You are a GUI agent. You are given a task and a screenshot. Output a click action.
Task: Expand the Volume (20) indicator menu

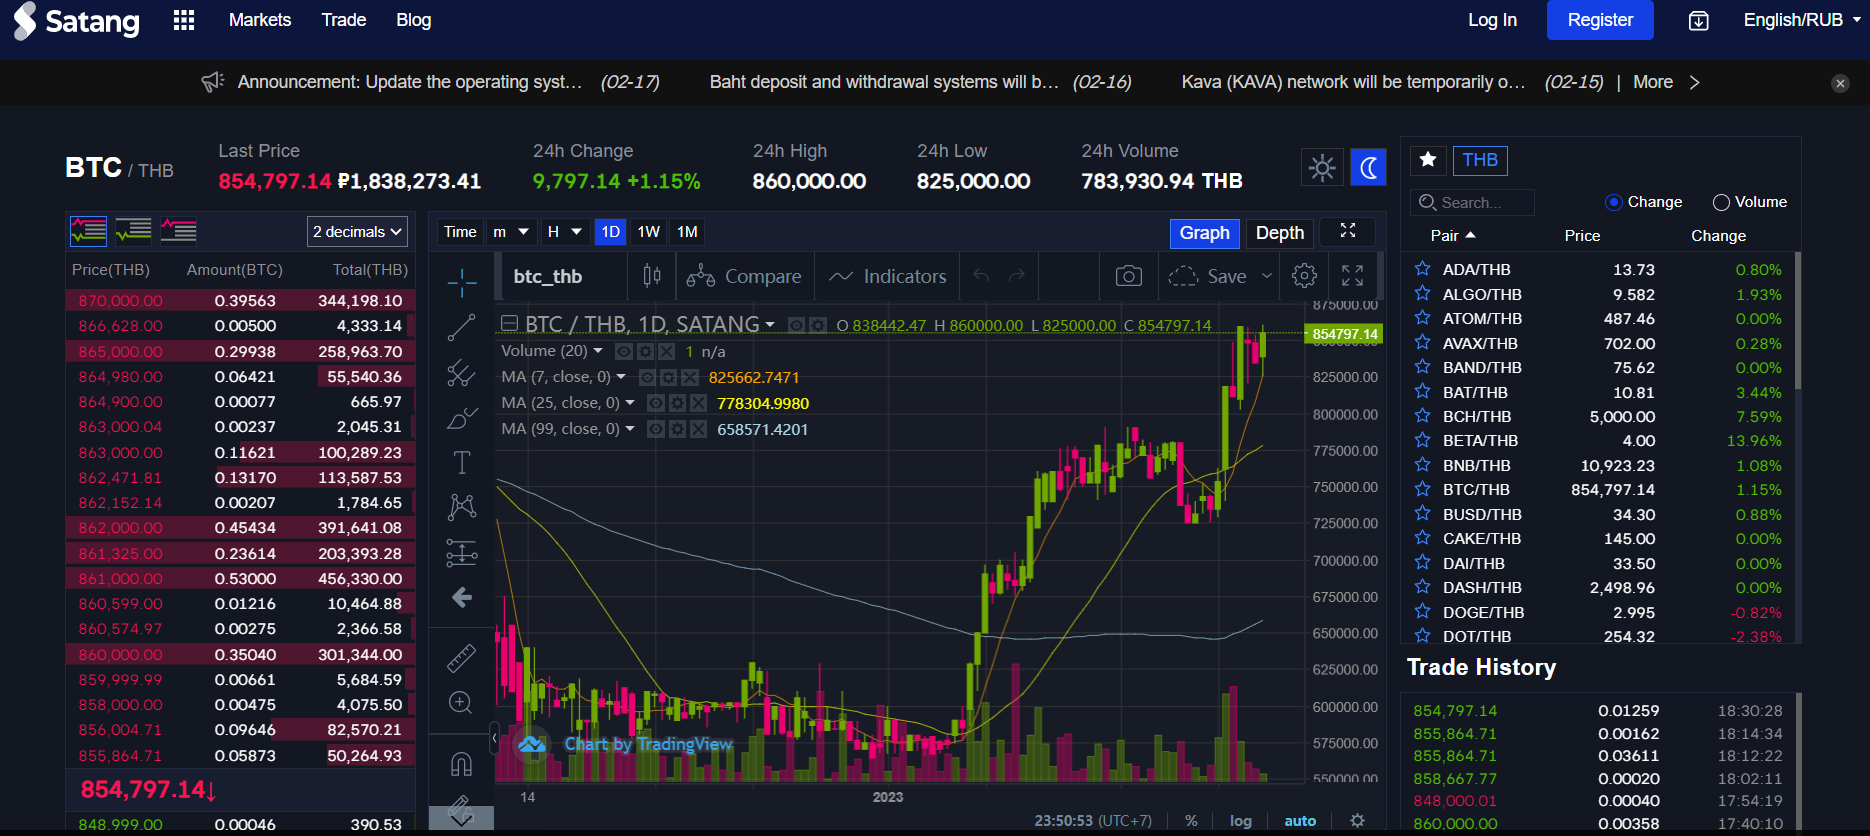598,351
